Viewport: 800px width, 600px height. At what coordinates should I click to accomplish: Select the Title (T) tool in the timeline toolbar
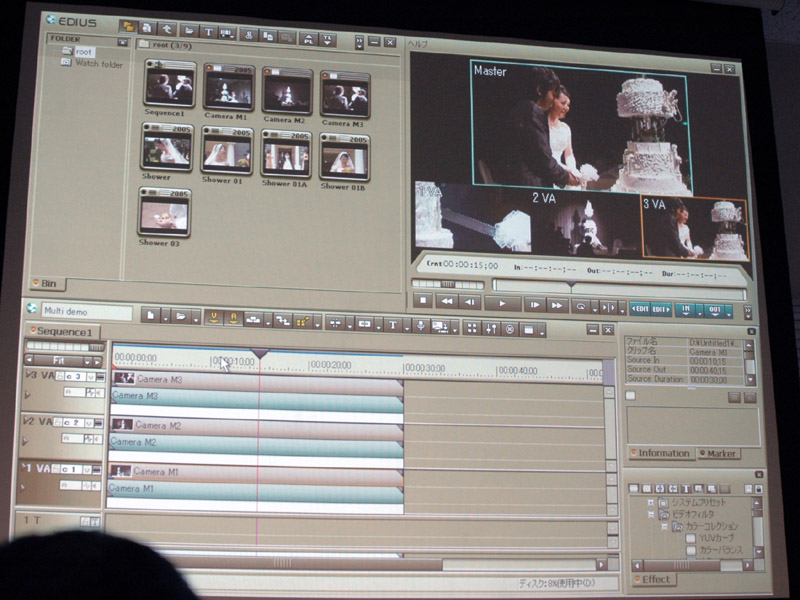pos(393,325)
